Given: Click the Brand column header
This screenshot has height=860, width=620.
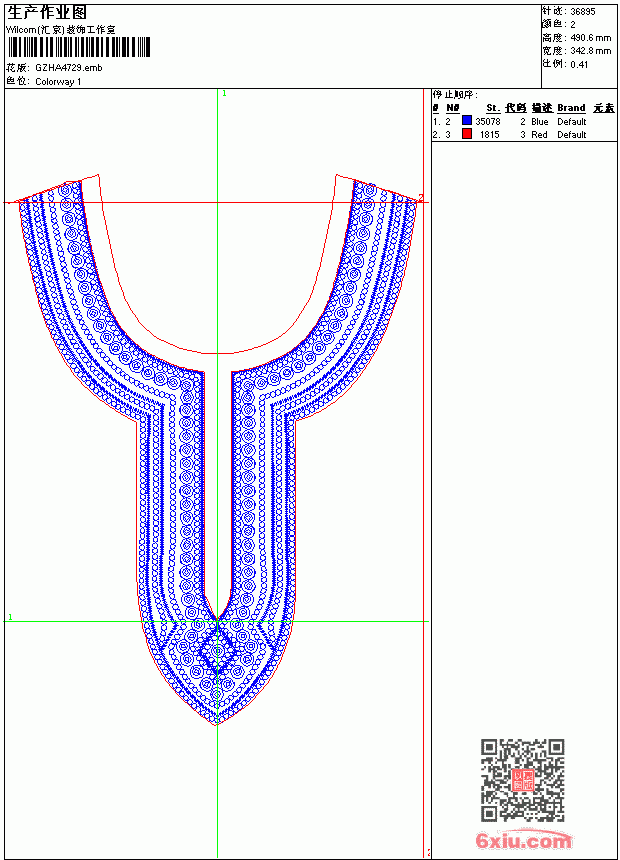Looking at the screenshot, I should click(571, 108).
